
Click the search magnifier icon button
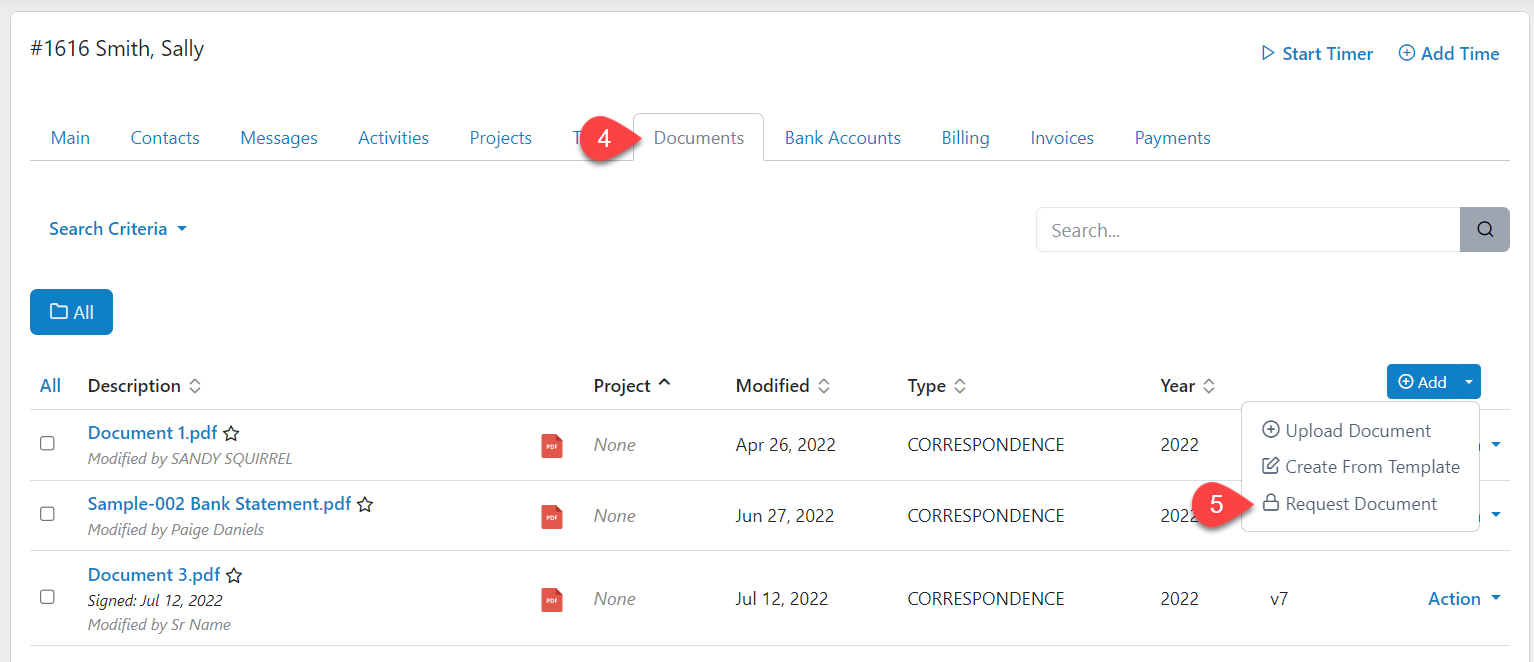tap(1484, 230)
